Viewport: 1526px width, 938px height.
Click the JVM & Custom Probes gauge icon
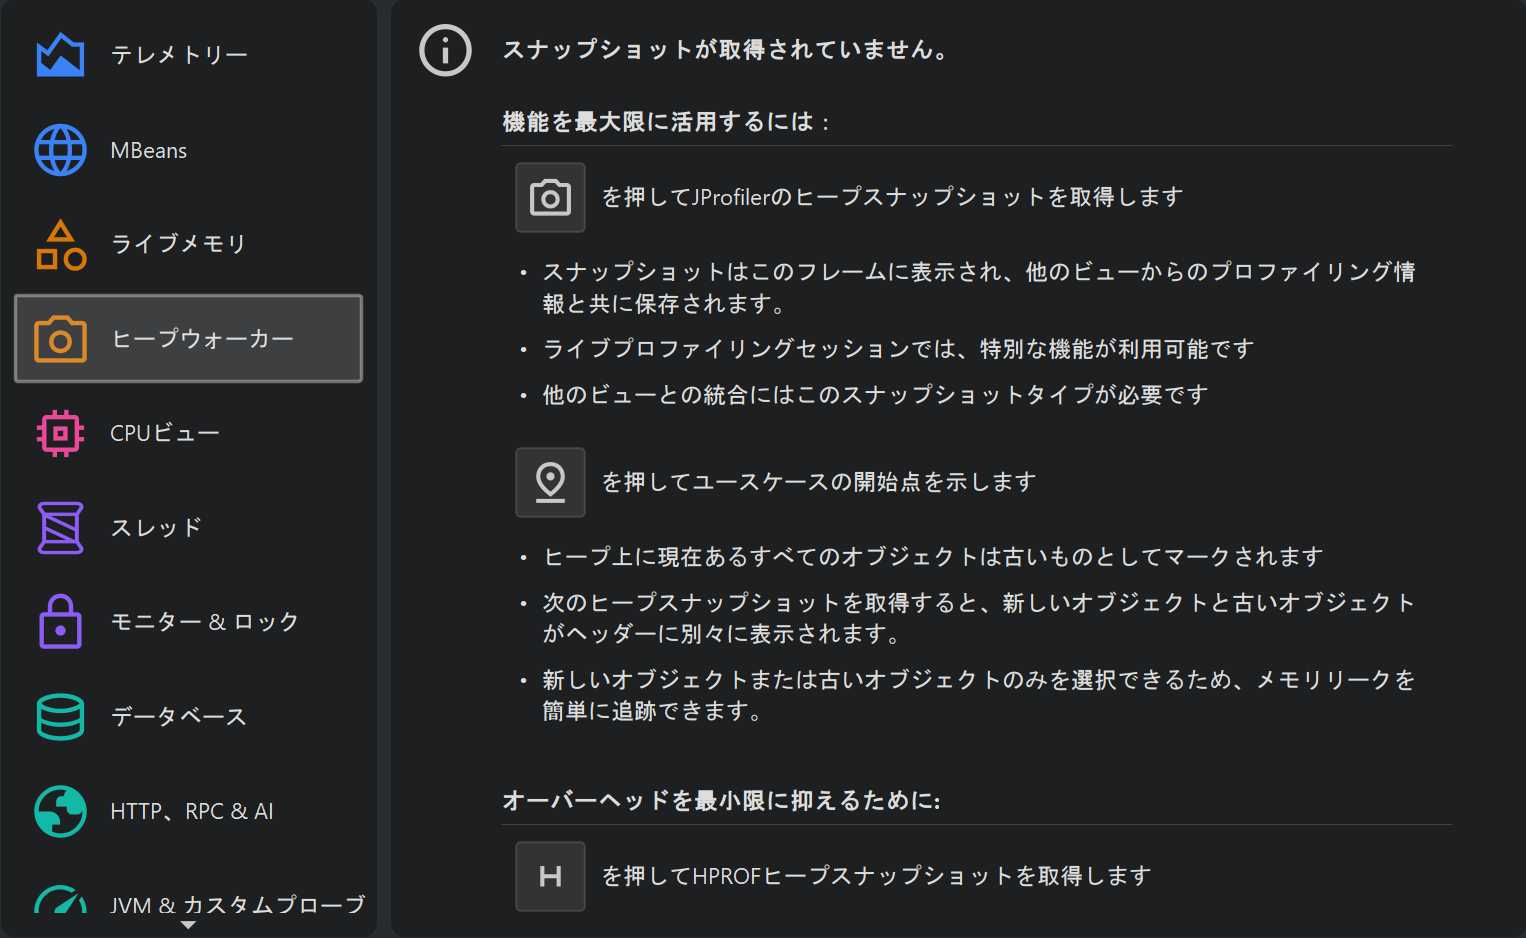click(x=60, y=900)
